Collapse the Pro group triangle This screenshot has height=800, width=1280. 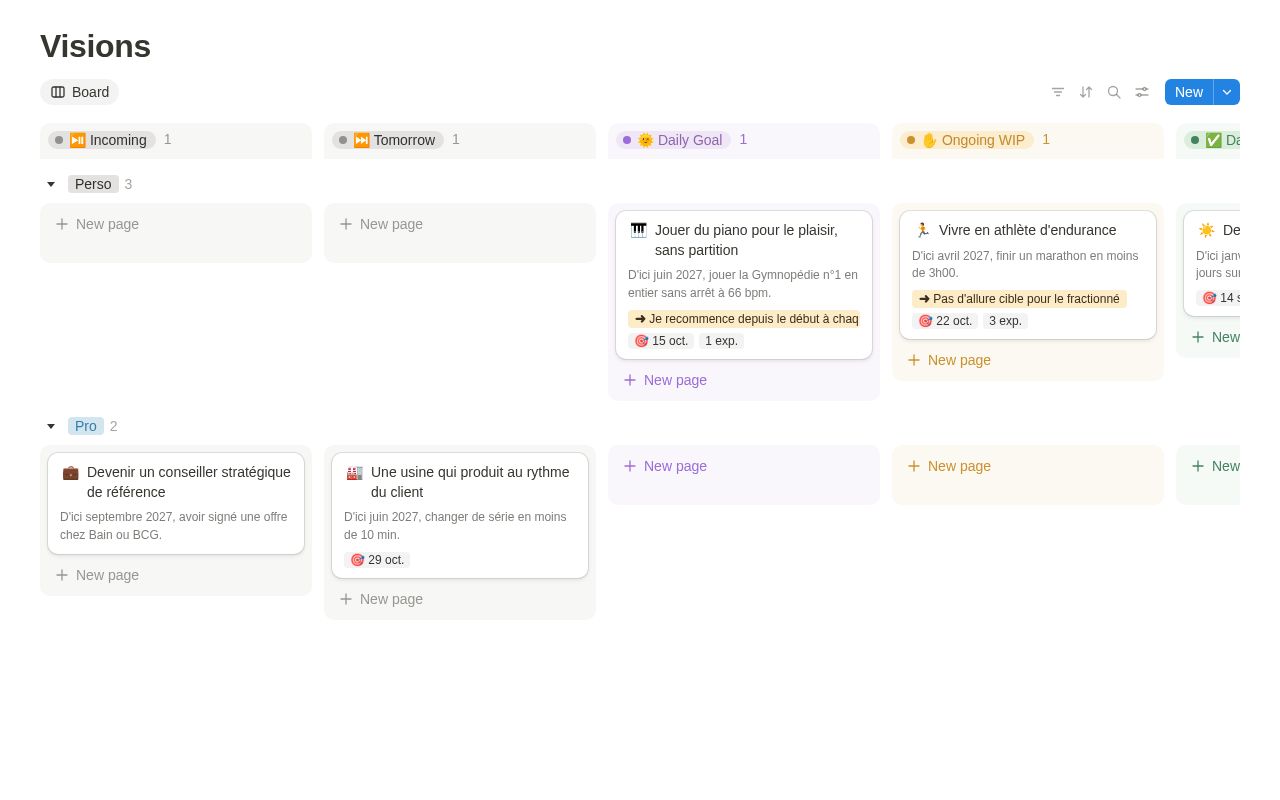pos(51,426)
